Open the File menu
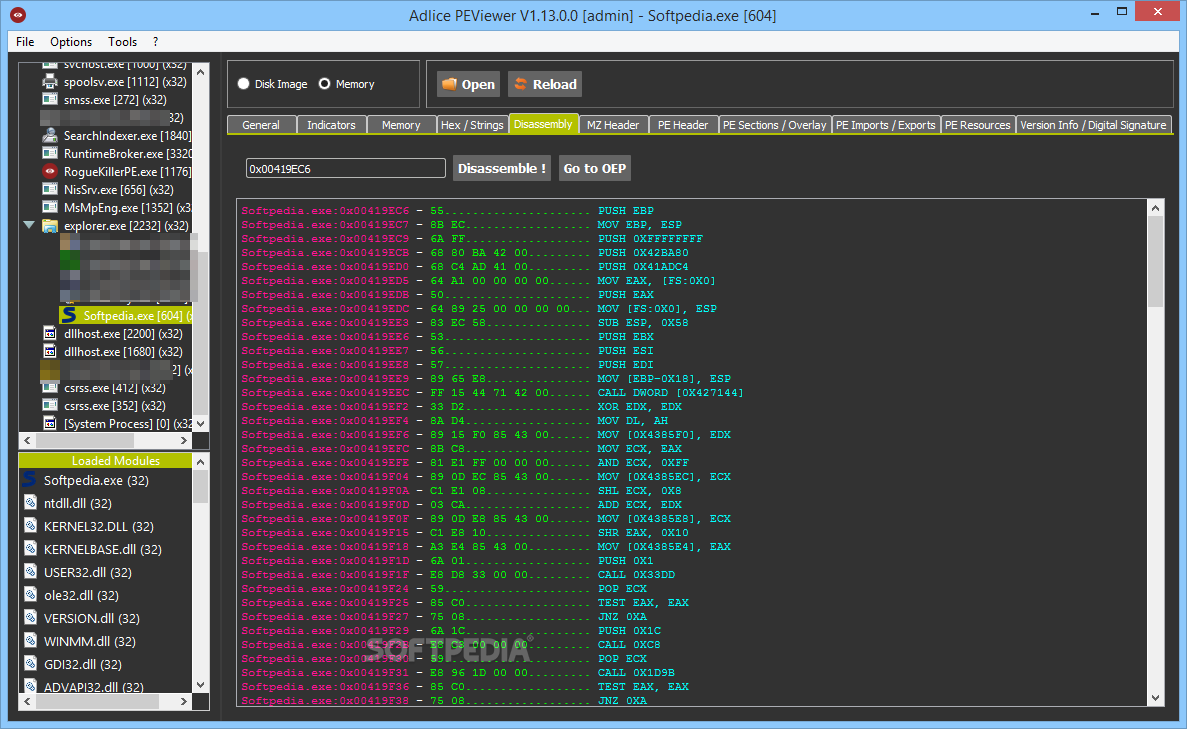1187x729 pixels. 25,42
